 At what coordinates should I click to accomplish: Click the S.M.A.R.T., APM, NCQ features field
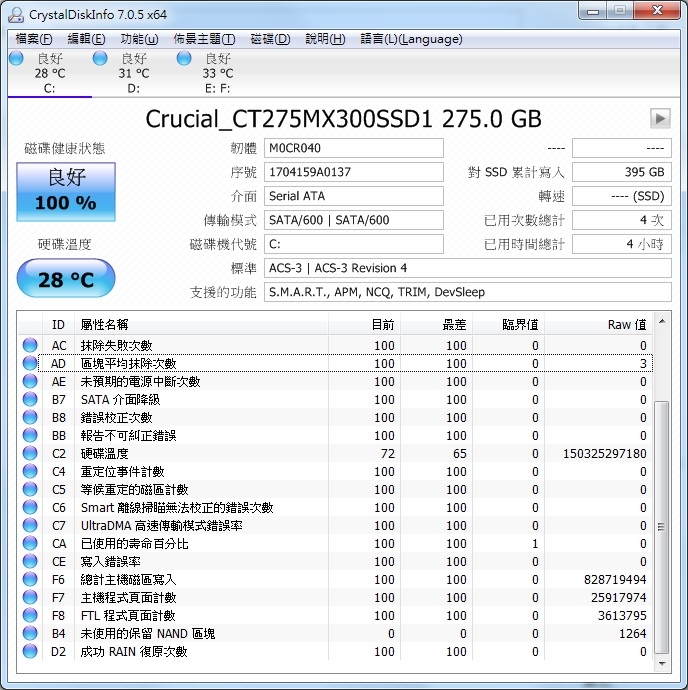pos(467,292)
